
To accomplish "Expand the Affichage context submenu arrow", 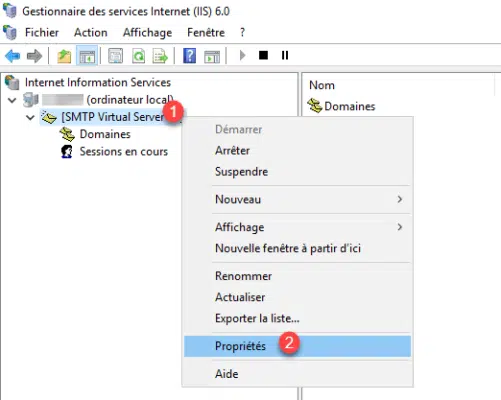I will 400,227.
